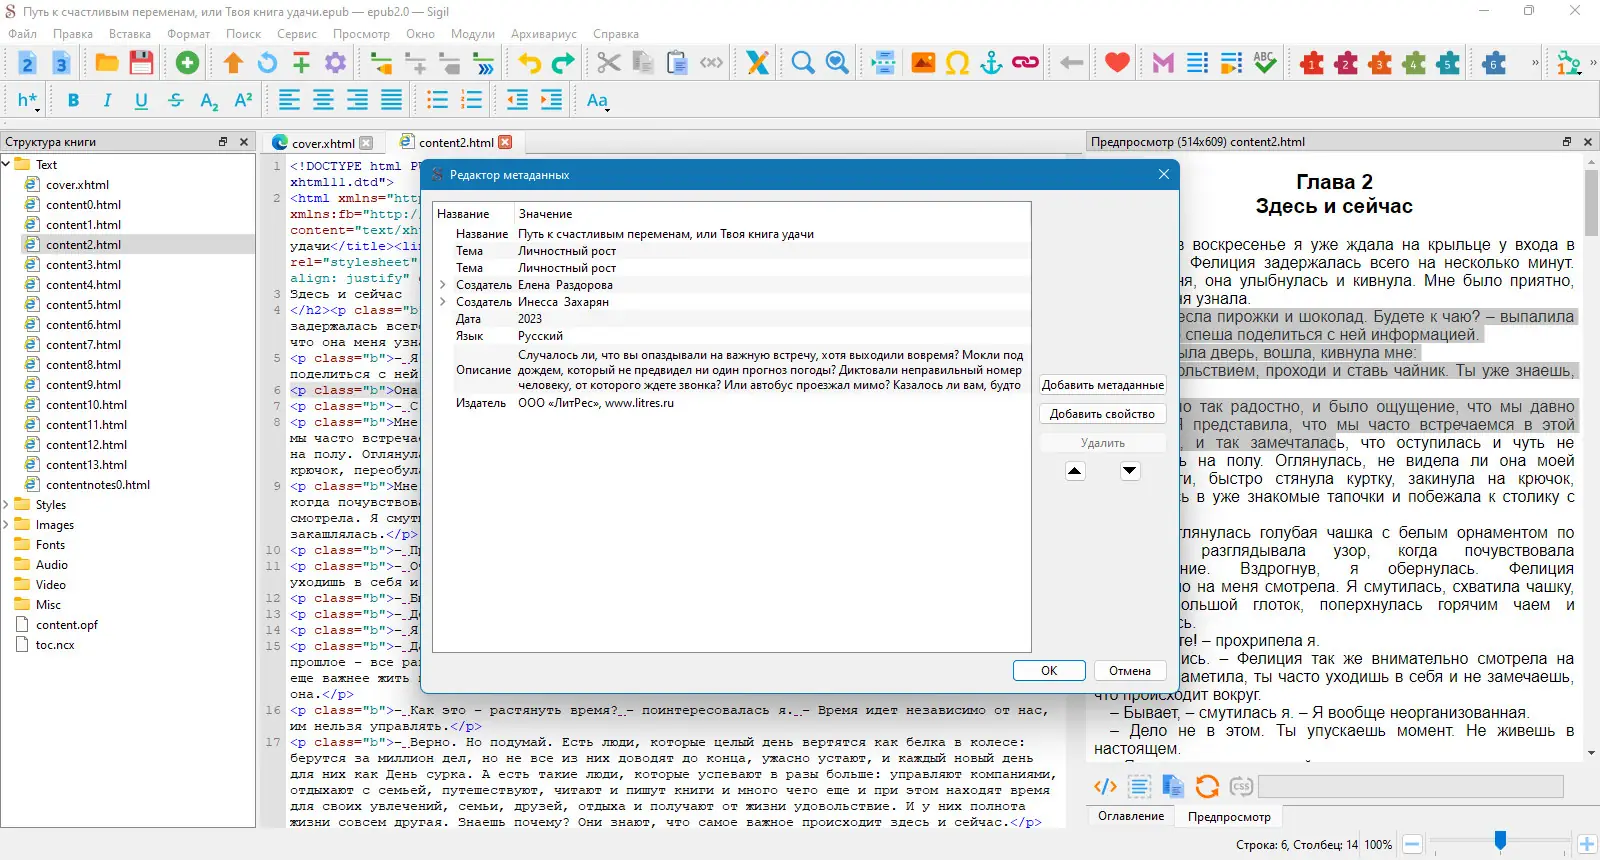Run plugin 3 puzzle icon
The width and height of the screenshot is (1600, 860).
point(1380,63)
